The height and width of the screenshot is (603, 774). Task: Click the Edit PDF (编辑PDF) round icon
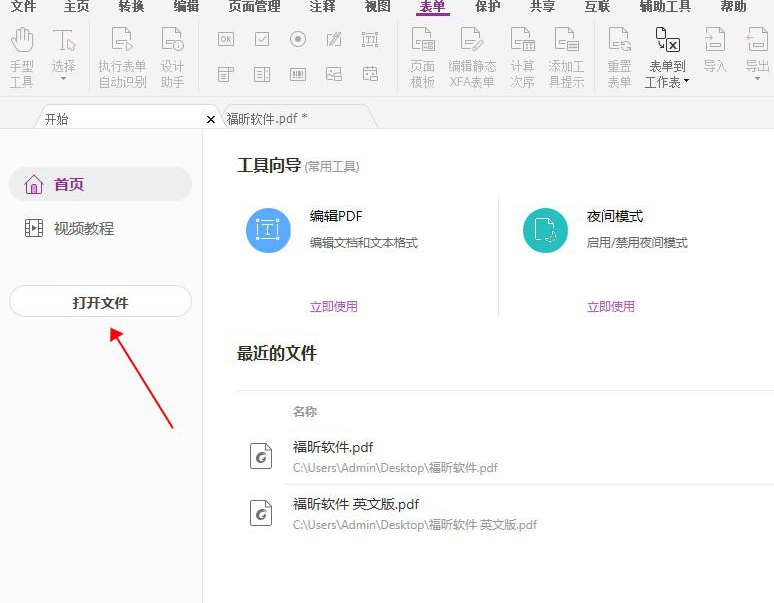[268, 231]
